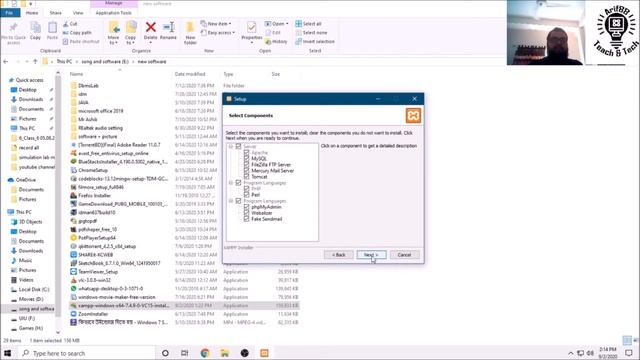Viewport: 640px width, 360px height.
Task: Open the Easy access dropdown
Action: click(x=218, y=33)
